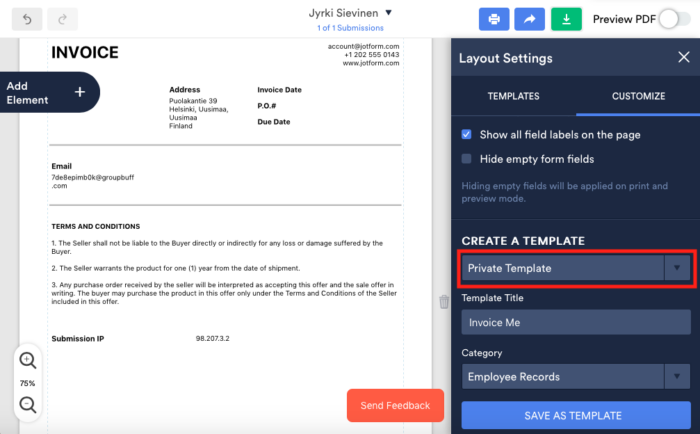
Task: Open the 1 of 1 Submissions link
Action: coord(350,28)
